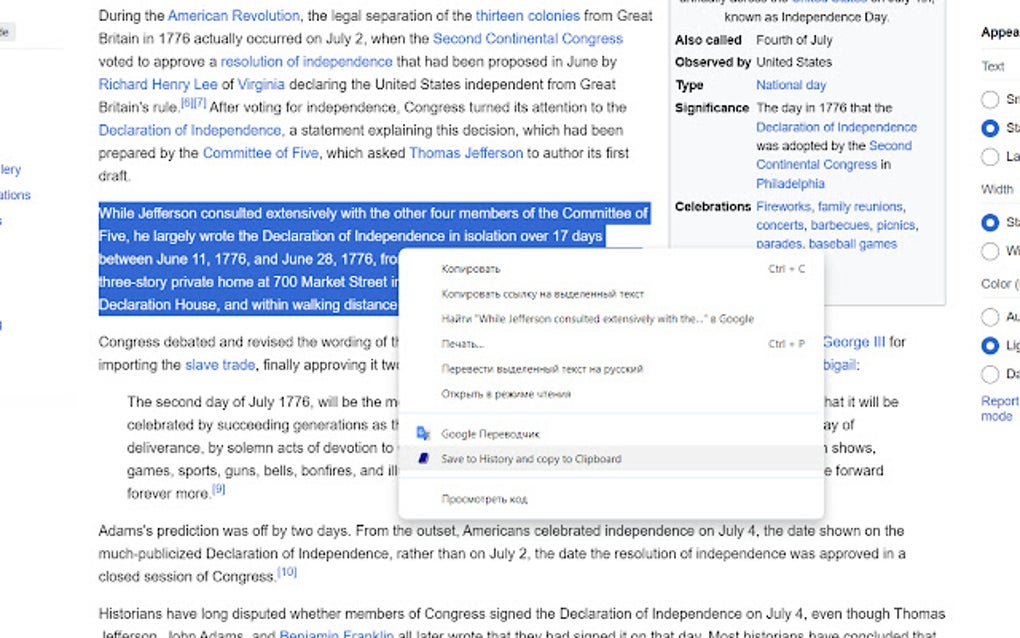Select the Small text size option
Screen dimensions: 1020x638
click(x=990, y=100)
